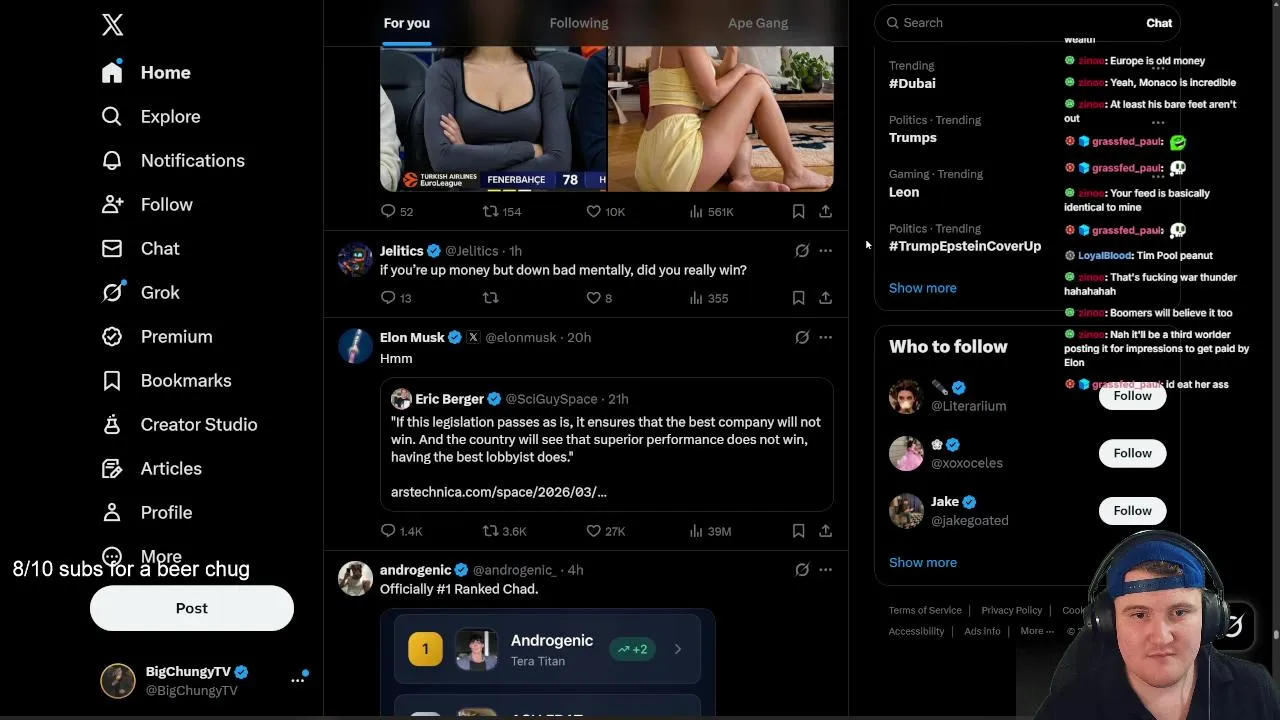Repost the post with 154 reposts

tap(502, 211)
